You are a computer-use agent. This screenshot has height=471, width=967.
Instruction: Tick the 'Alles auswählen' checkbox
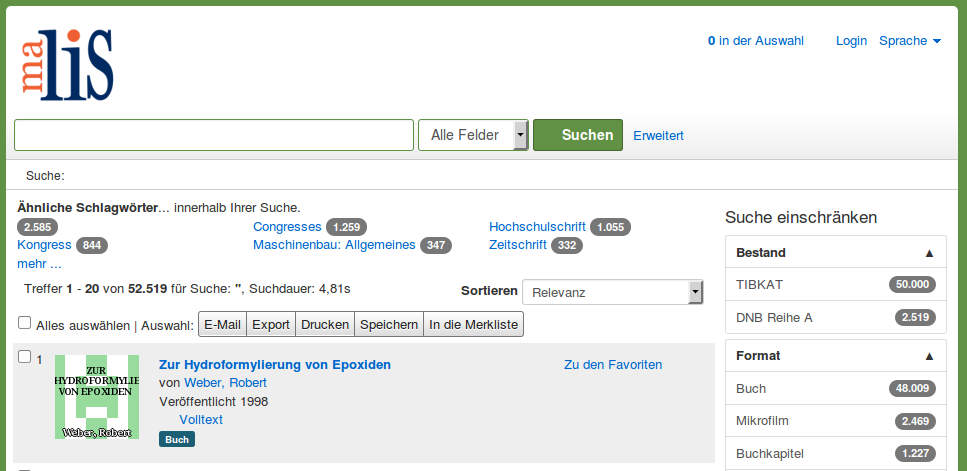(x=25, y=323)
